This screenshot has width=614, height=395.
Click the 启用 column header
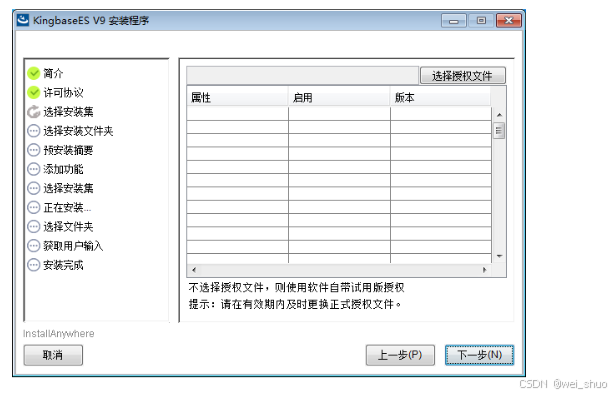pyautogui.click(x=339, y=97)
